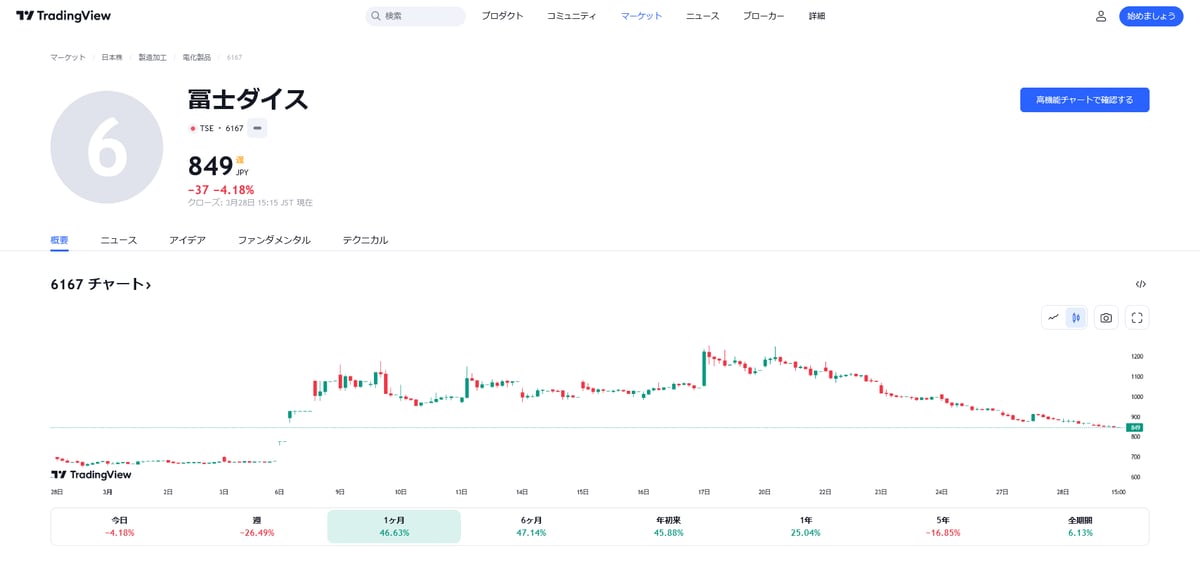The height and width of the screenshot is (566, 1200).
Task: Switch to the アイデア tab
Action: coord(187,240)
